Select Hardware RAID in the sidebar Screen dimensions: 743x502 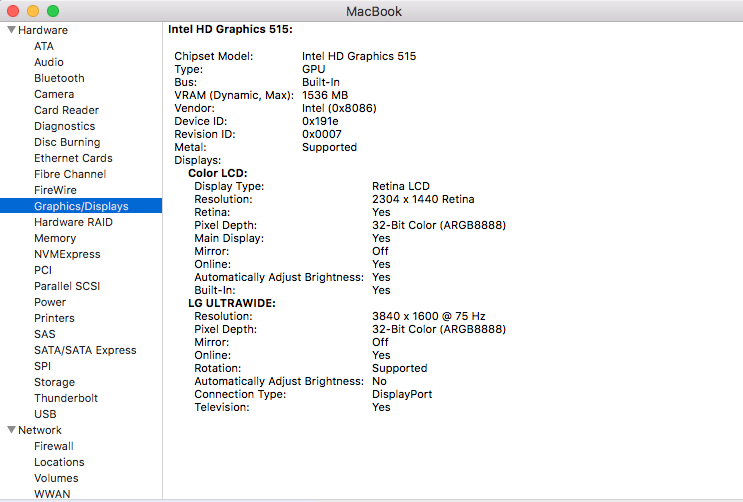[x=73, y=222]
